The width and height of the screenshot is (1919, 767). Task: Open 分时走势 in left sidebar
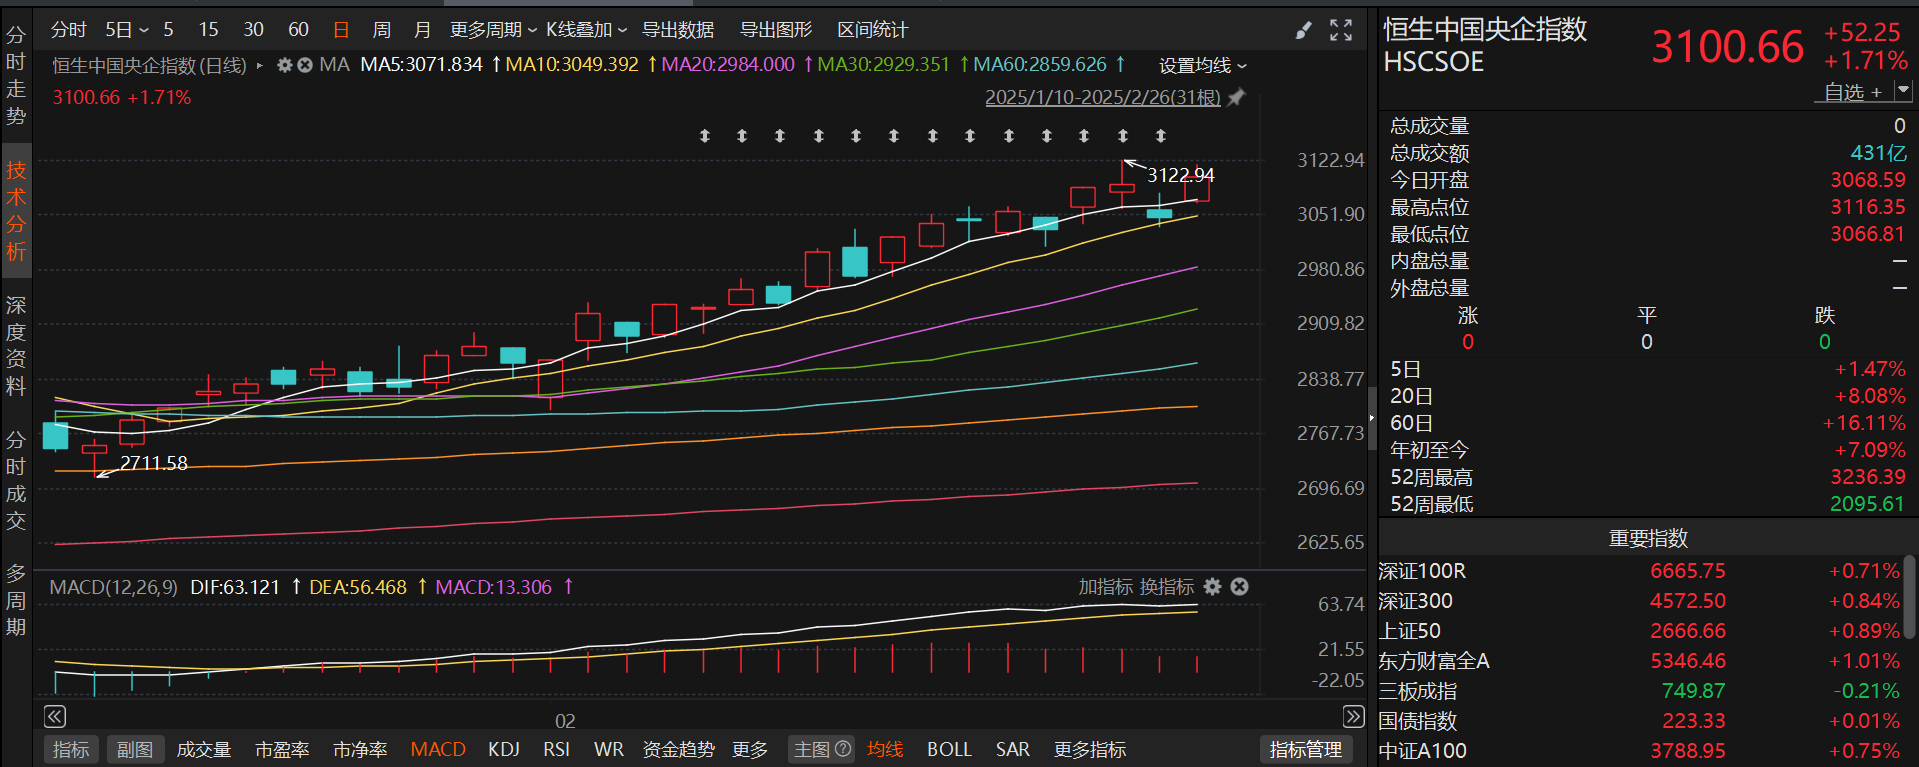[x=16, y=75]
